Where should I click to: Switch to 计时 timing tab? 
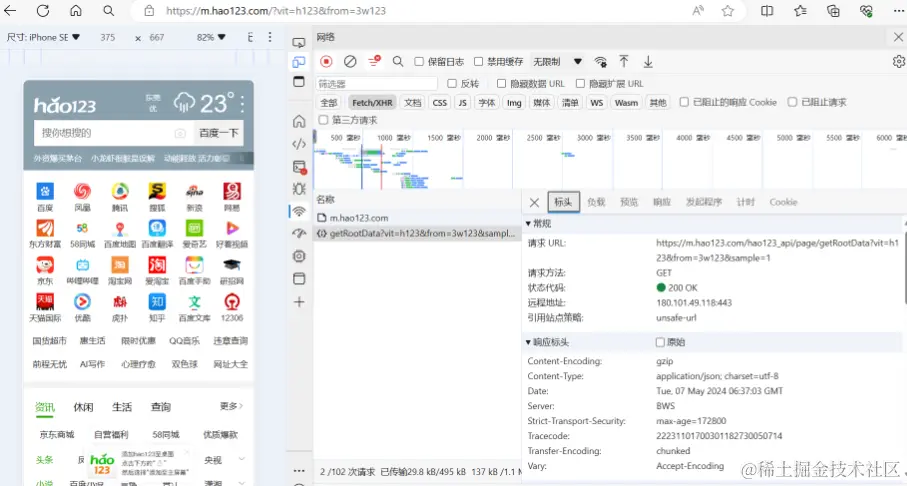pyautogui.click(x=746, y=202)
